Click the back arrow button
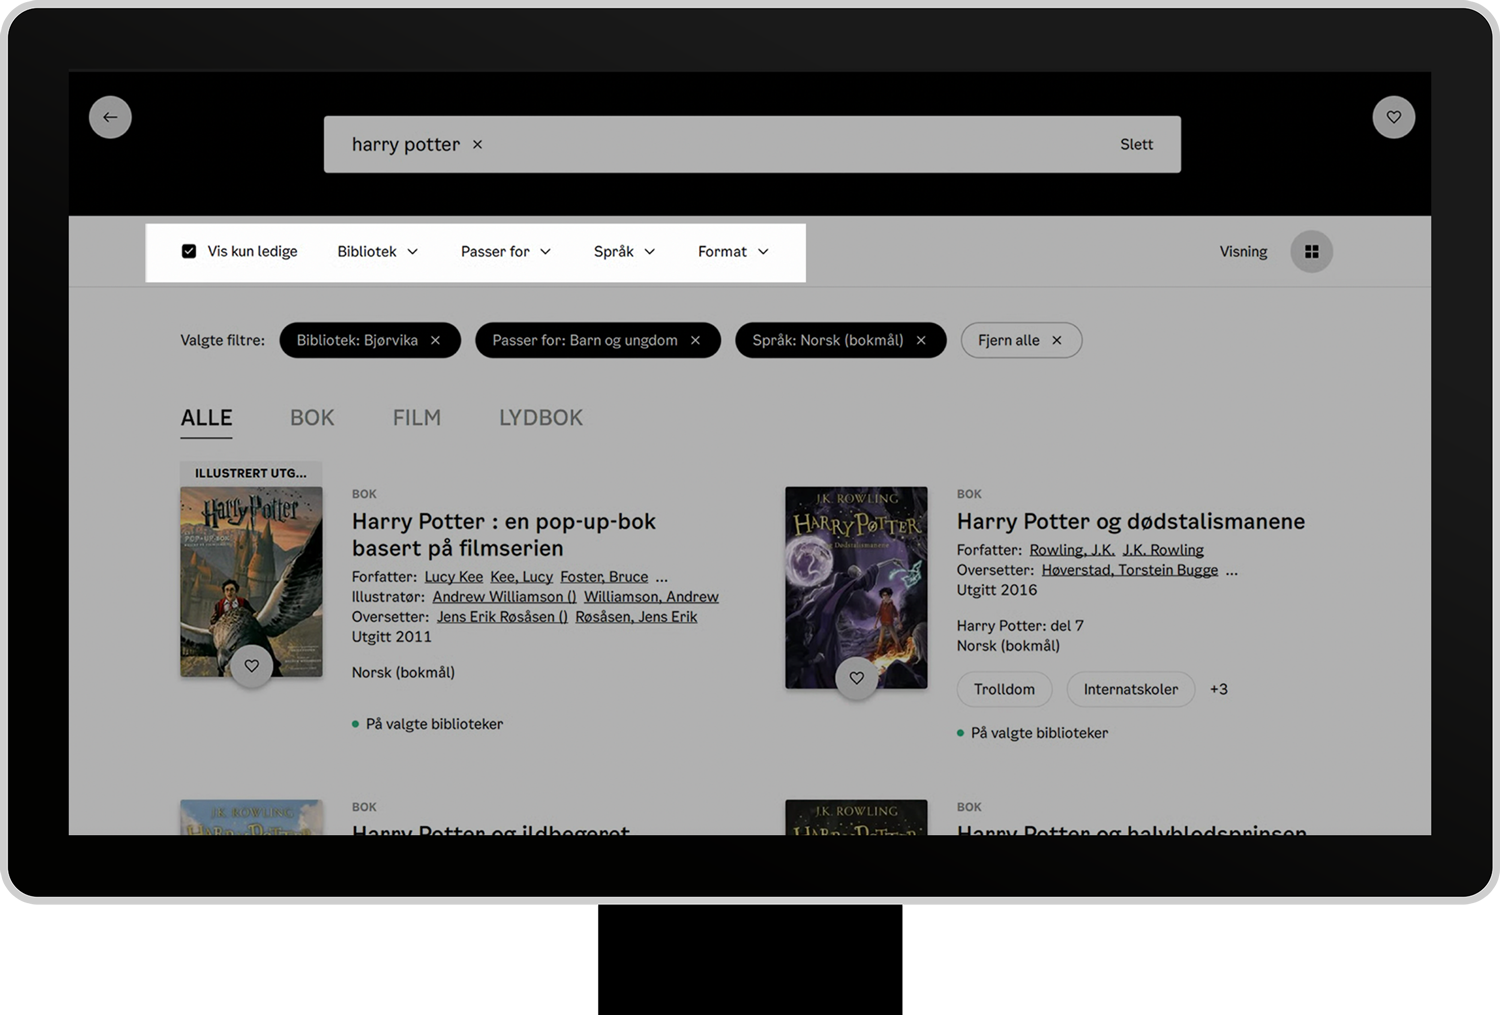 (x=110, y=117)
